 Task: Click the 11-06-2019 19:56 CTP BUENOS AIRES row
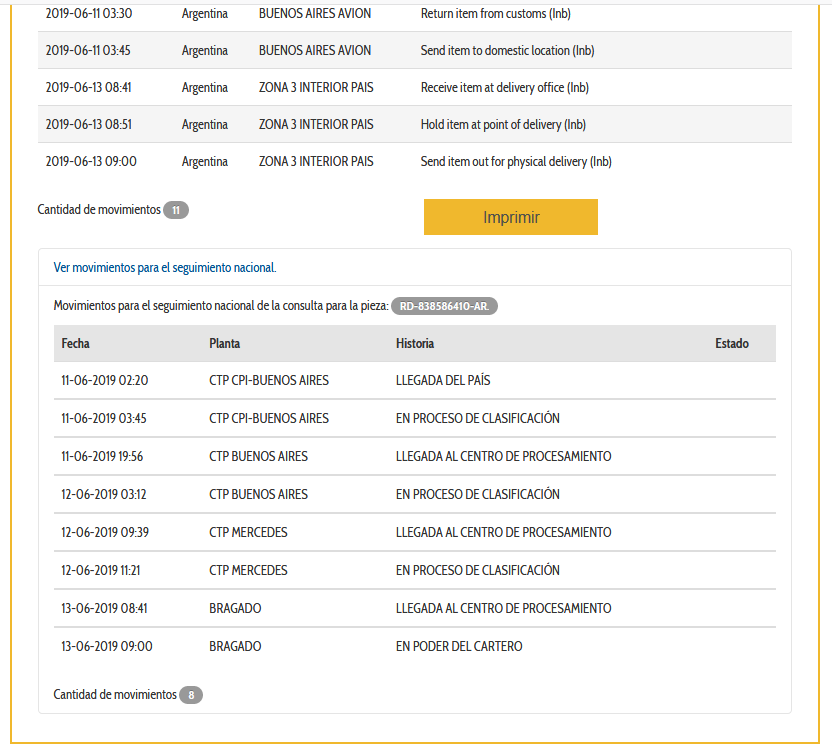point(414,456)
